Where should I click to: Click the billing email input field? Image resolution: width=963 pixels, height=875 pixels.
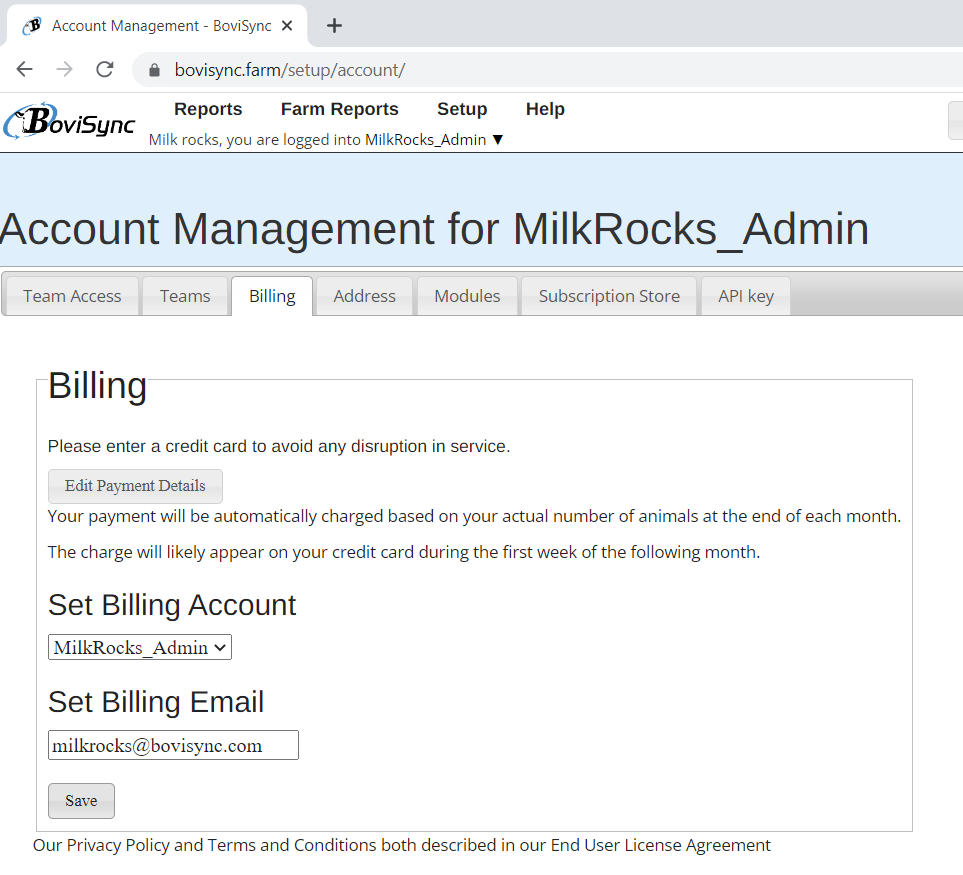point(173,745)
